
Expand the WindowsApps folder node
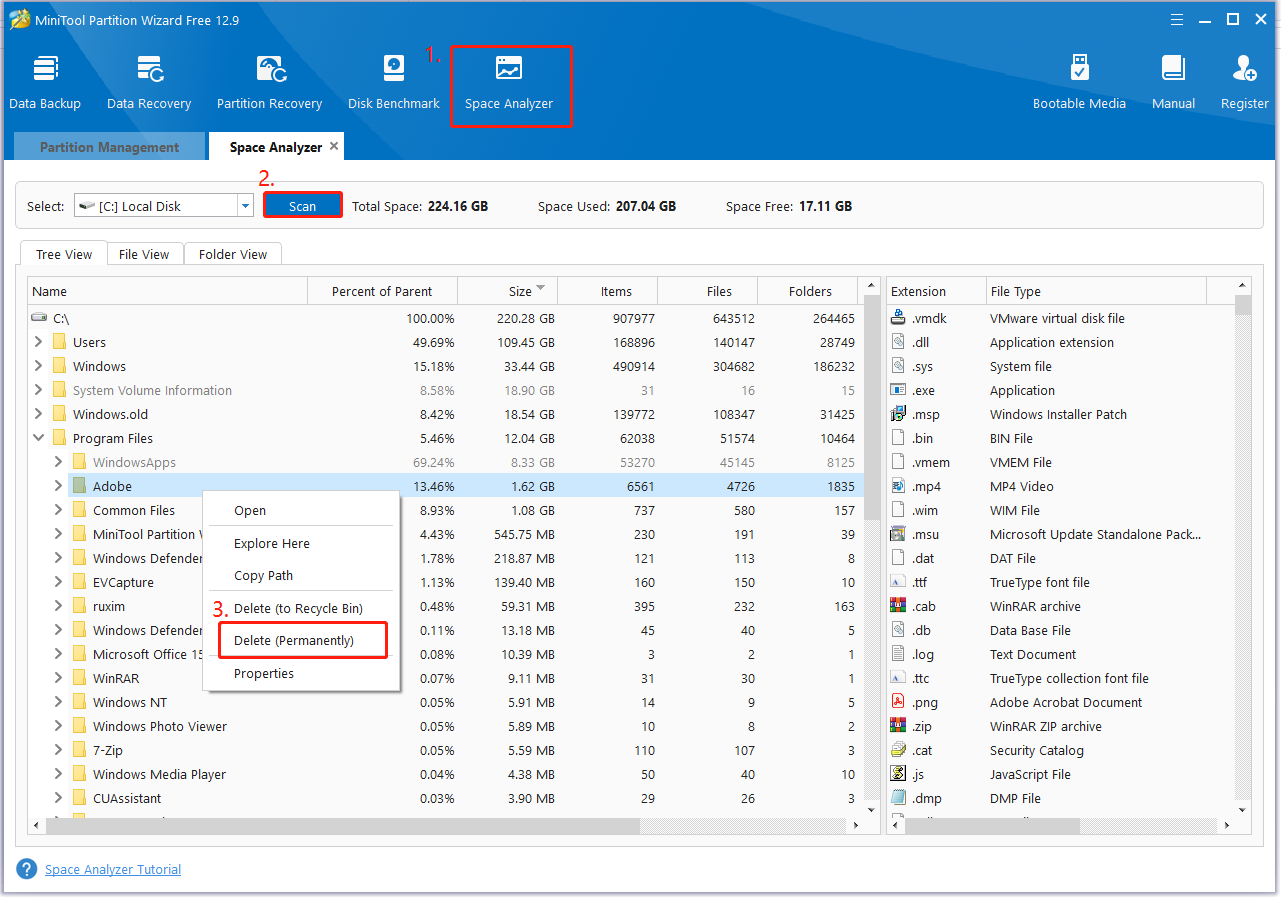58,462
